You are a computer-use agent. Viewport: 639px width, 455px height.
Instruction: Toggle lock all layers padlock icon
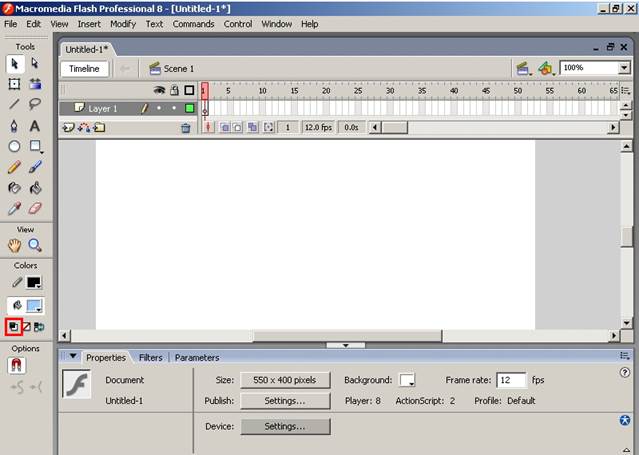point(174,90)
